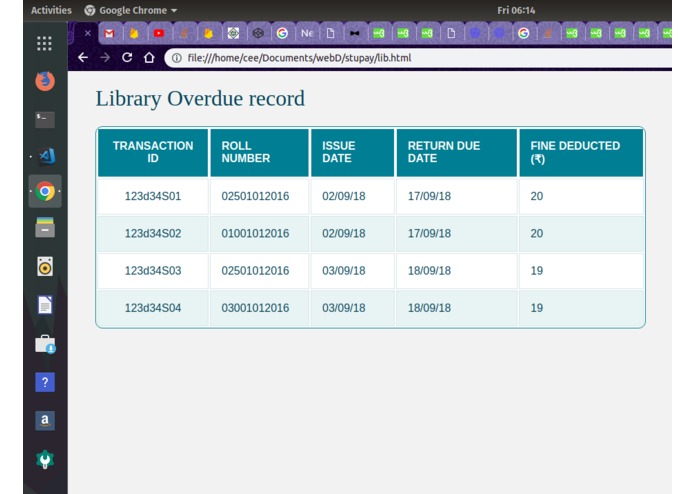Screen dimensions: 695x494
Task: Click the Chrome home button
Action: point(149,58)
